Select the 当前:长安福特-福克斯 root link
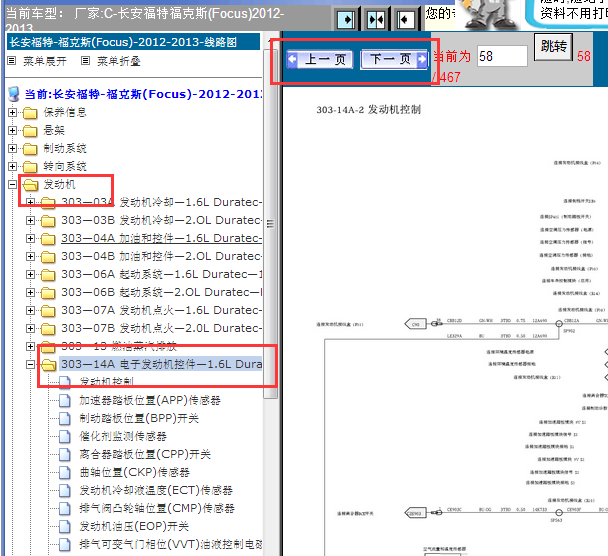Viewport: 608px width, 556px height. click(x=143, y=94)
